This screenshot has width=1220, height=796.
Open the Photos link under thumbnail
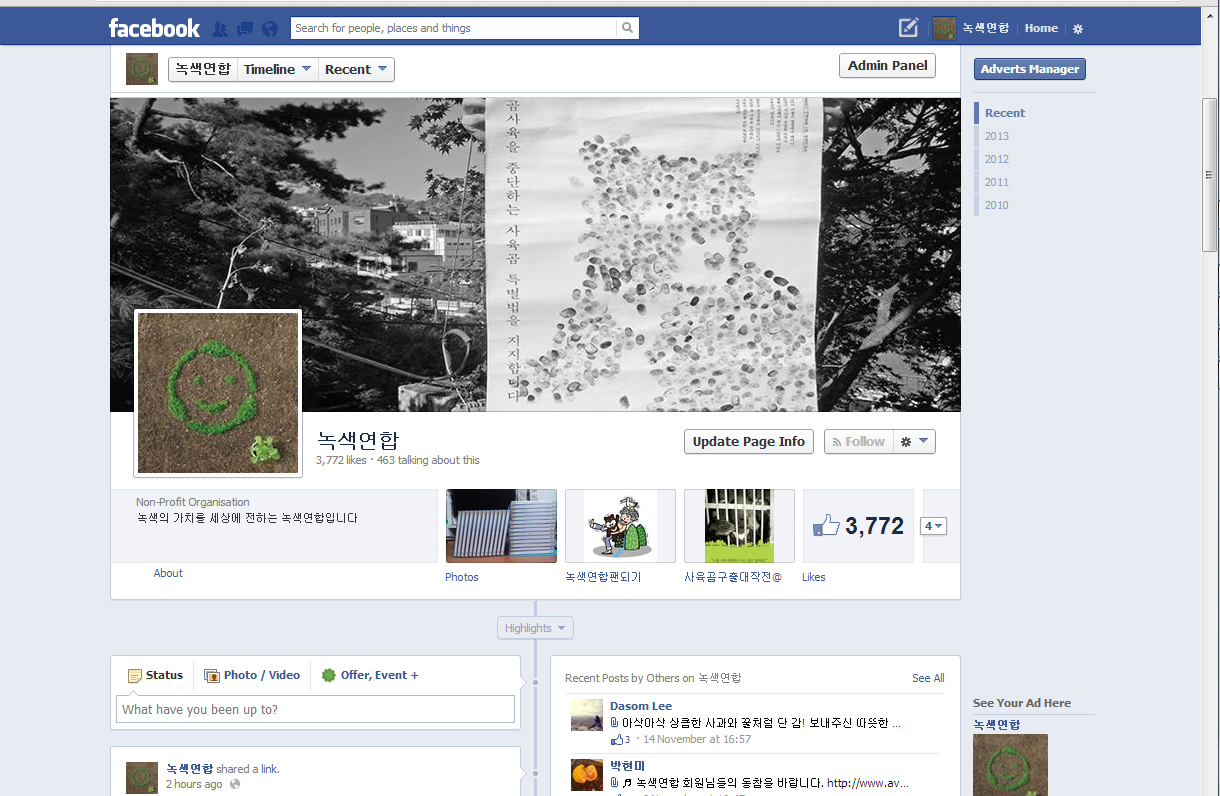click(x=462, y=577)
